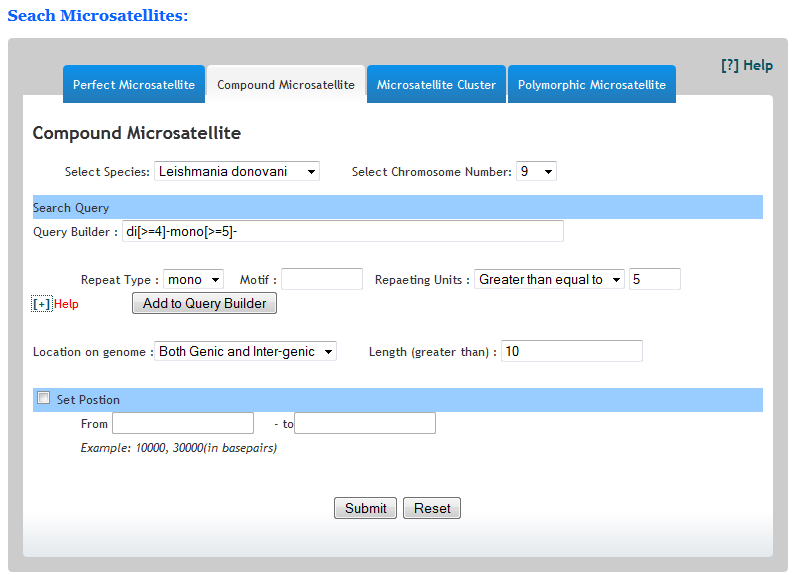Click the [?] Help link

(746, 65)
